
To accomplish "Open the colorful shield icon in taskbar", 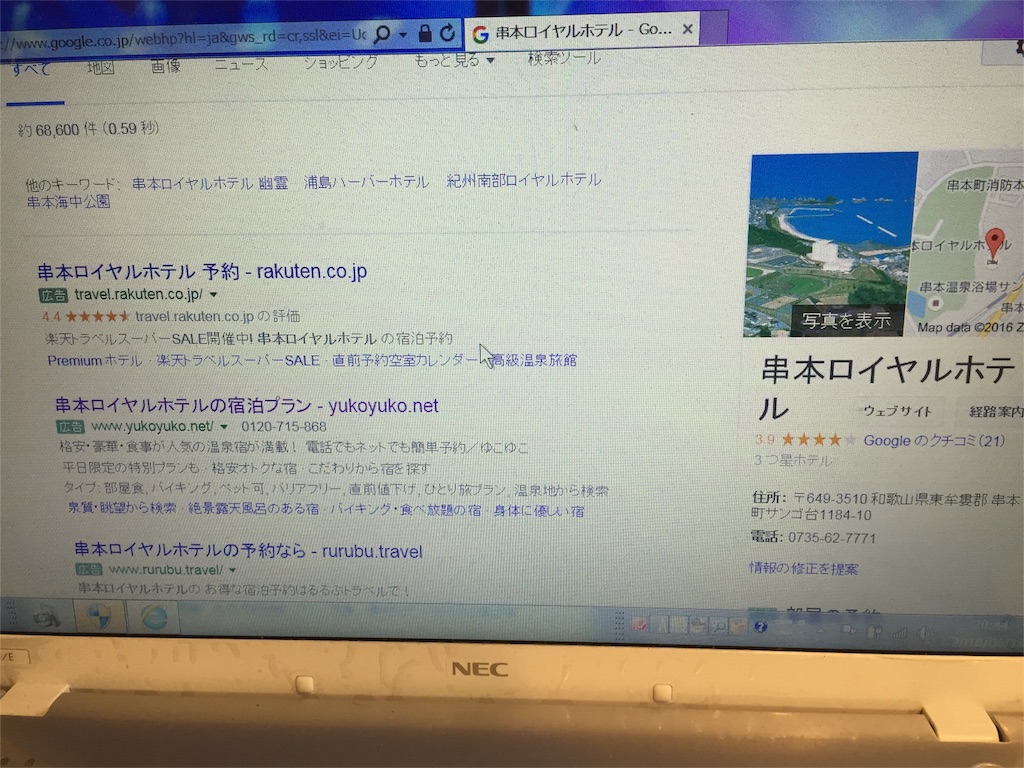I will [x=99, y=617].
